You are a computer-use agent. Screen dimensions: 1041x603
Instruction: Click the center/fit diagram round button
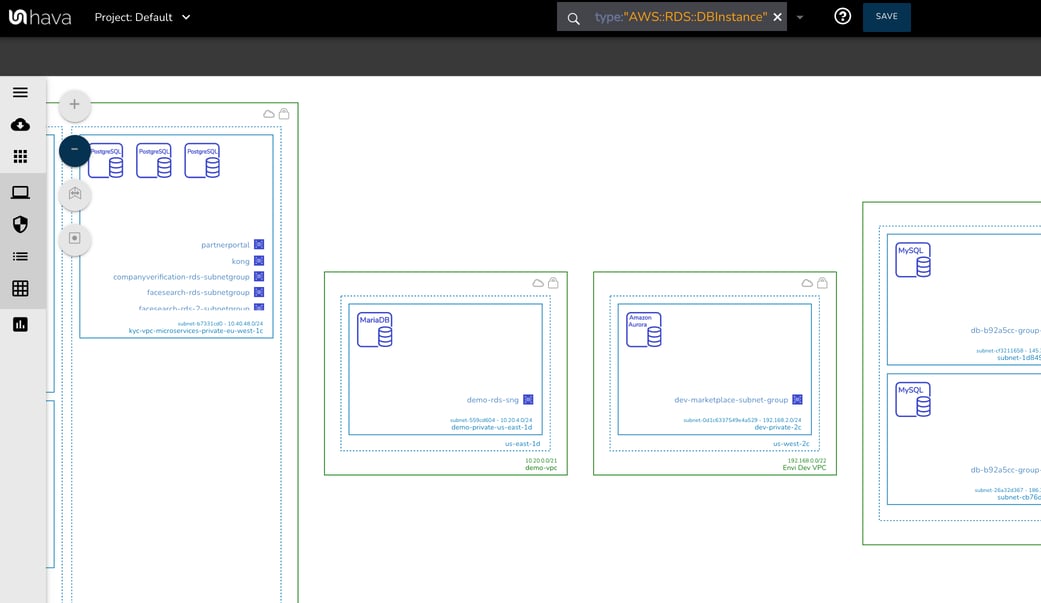point(74,238)
